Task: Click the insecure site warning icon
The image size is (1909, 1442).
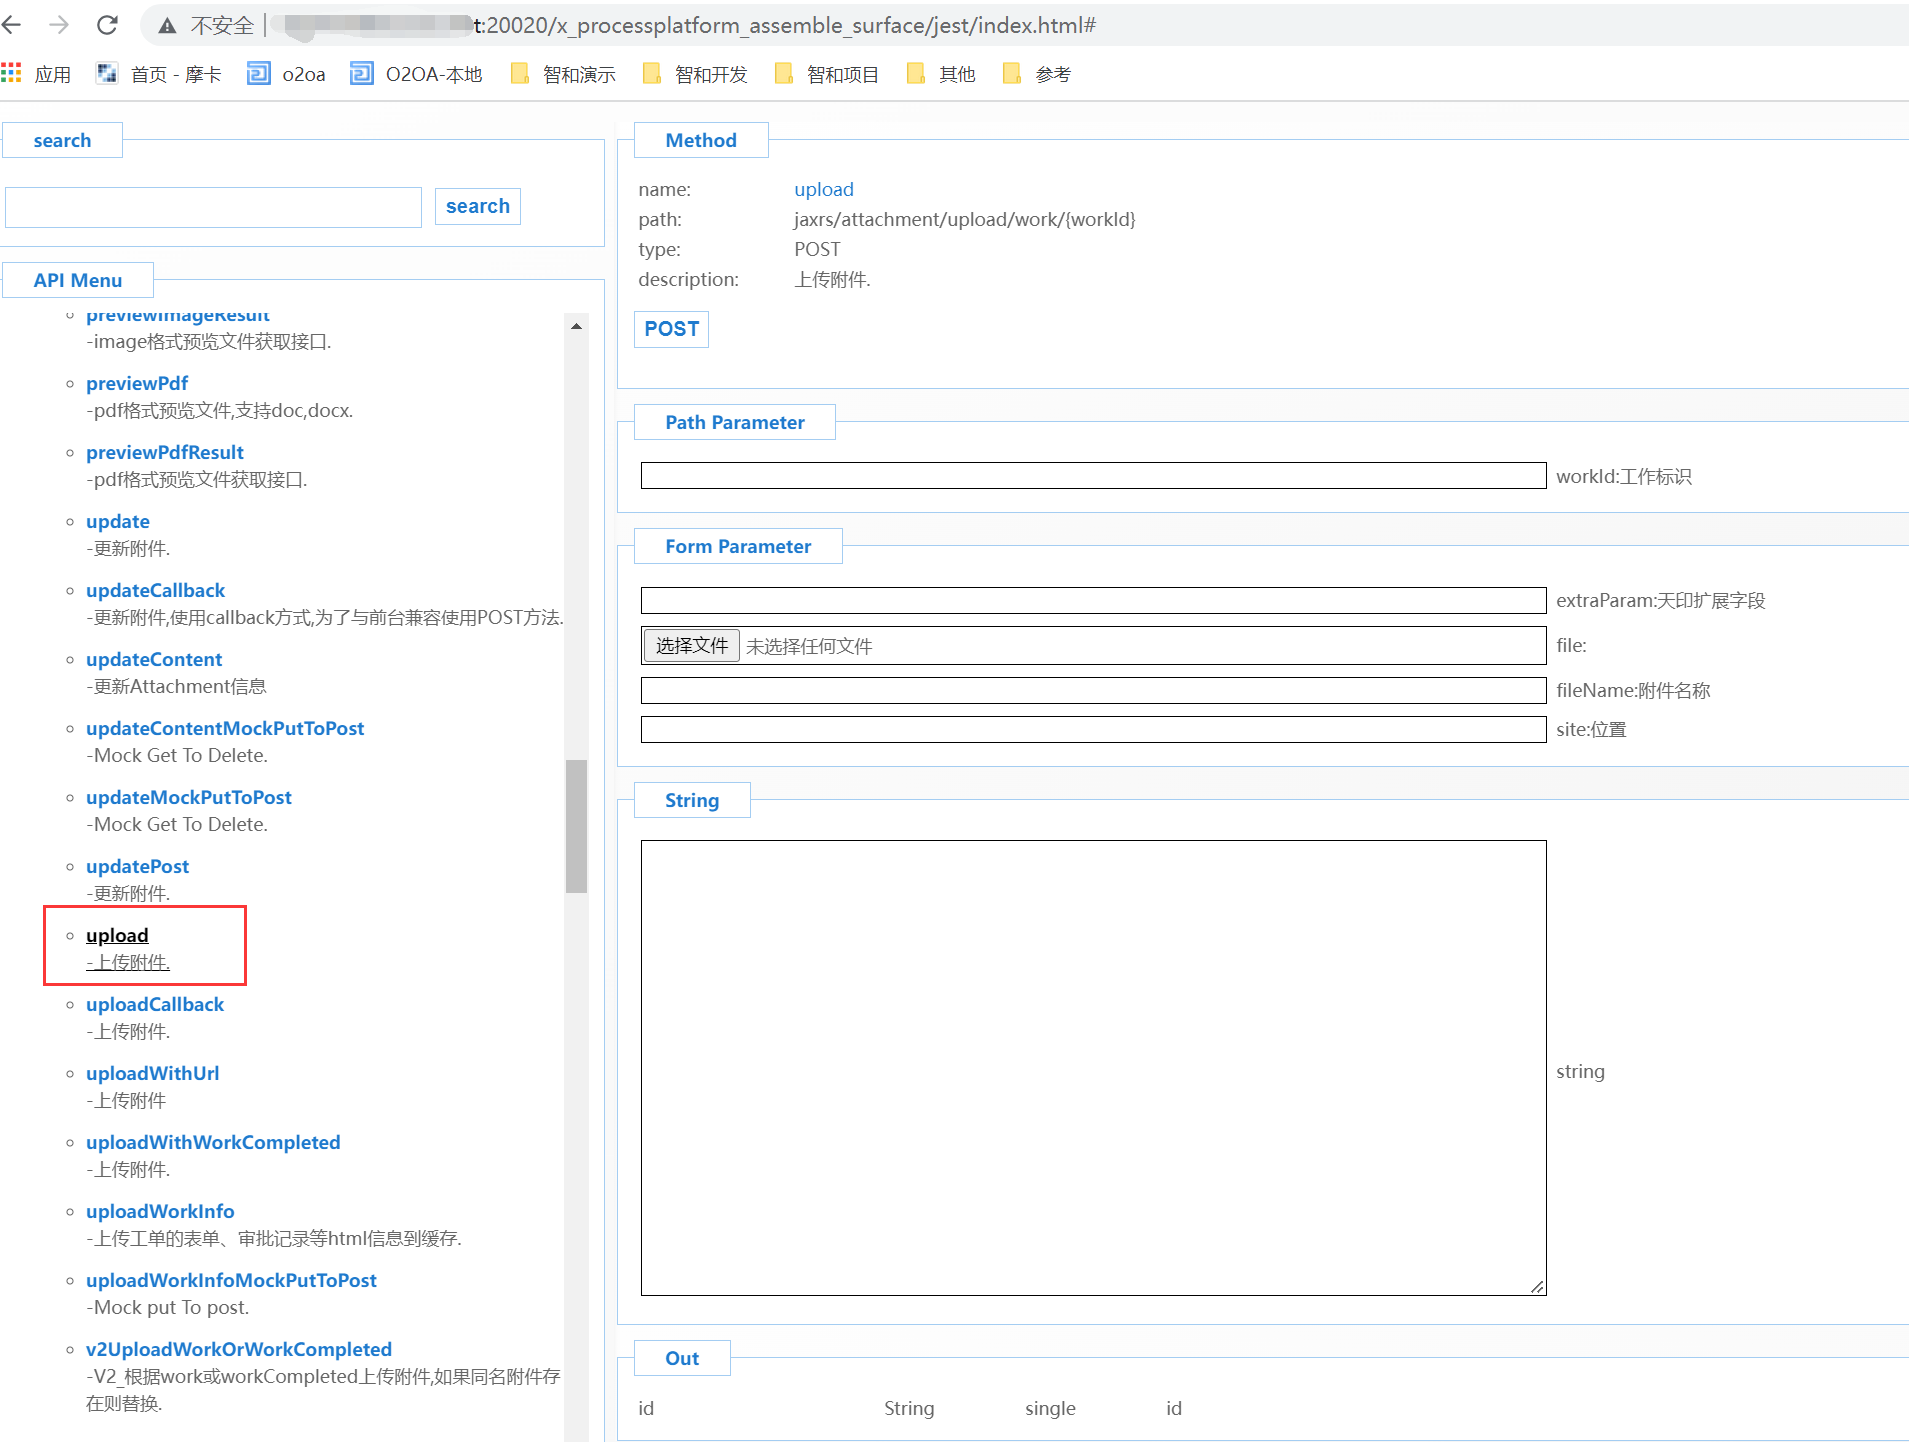Action: coord(167,26)
